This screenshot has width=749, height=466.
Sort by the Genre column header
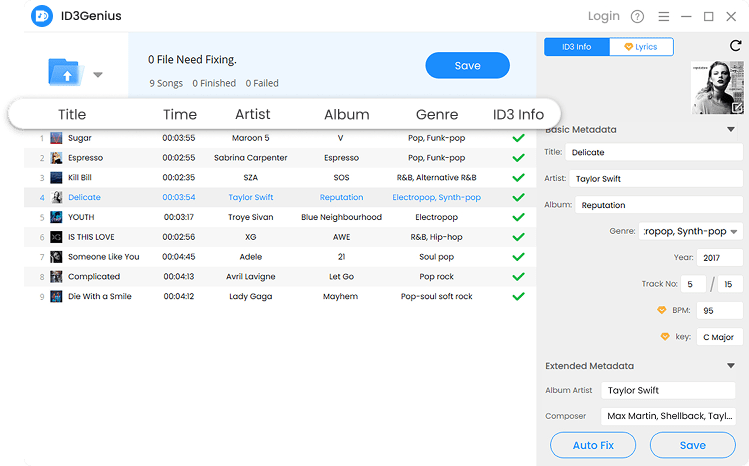click(x=437, y=114)
